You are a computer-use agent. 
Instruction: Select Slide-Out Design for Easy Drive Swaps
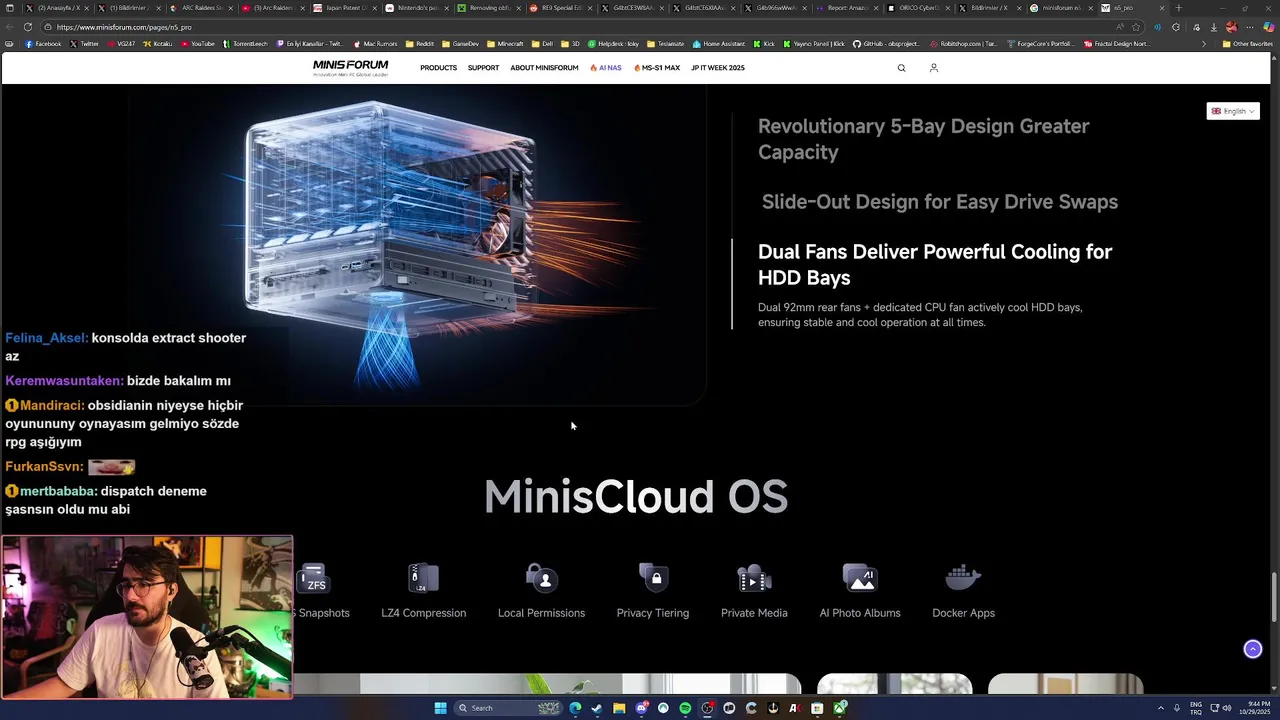tap(940, 202)
